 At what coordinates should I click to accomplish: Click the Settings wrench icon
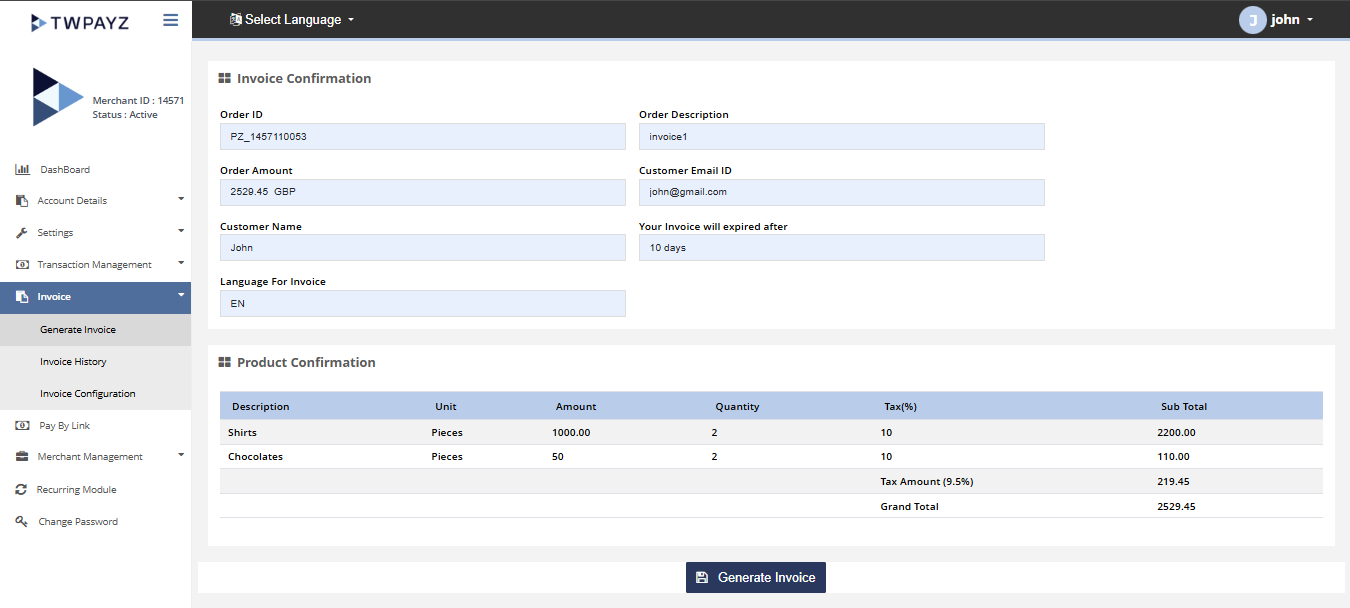(22, 233)
